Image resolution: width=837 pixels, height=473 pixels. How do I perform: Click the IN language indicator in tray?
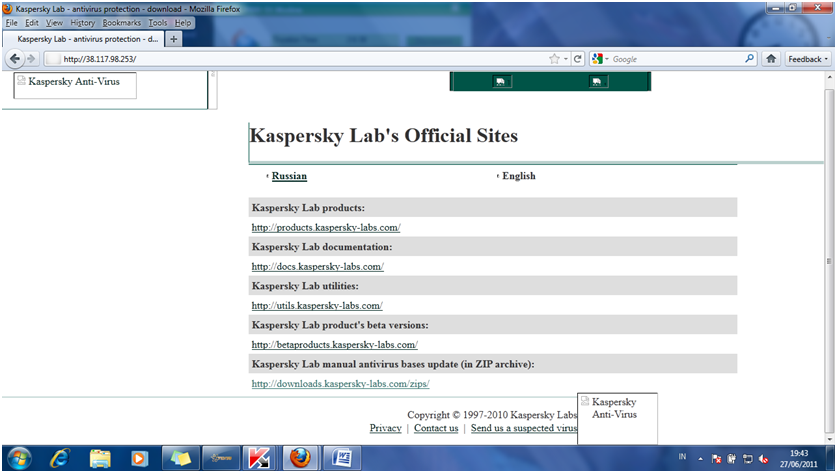[682, 456]
